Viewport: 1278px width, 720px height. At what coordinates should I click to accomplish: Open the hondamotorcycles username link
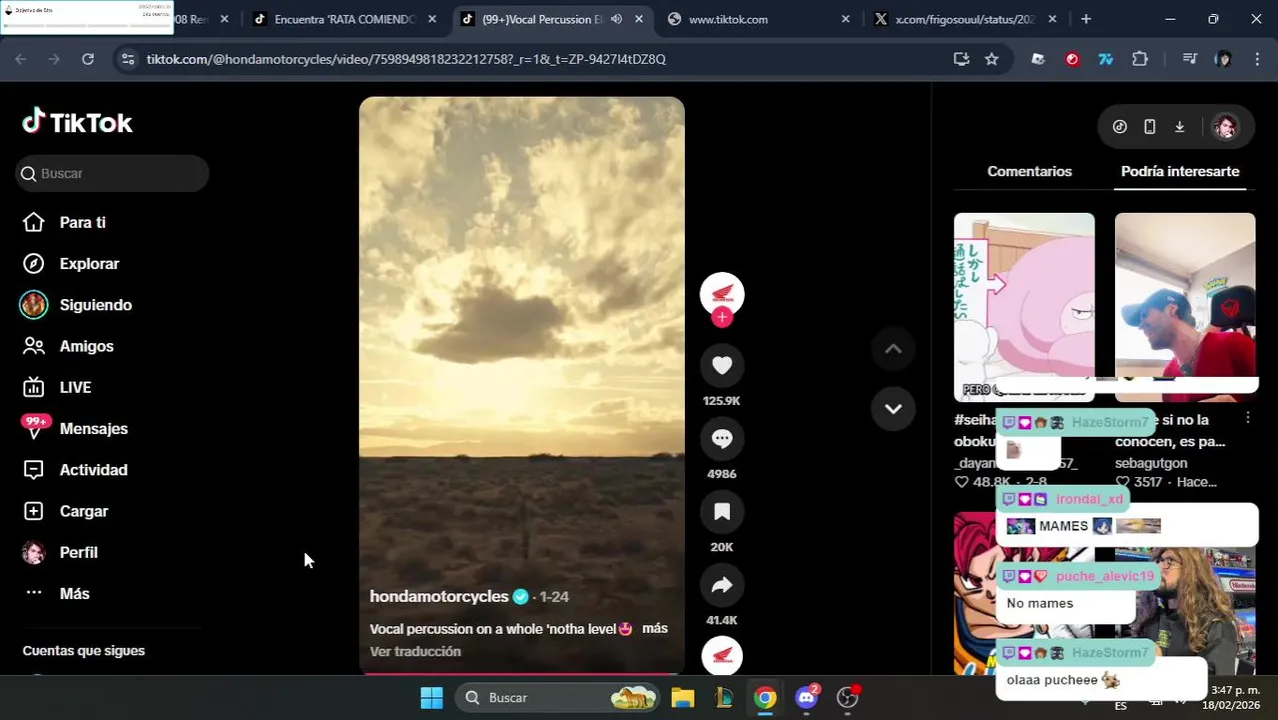click(x=439, y=596)
